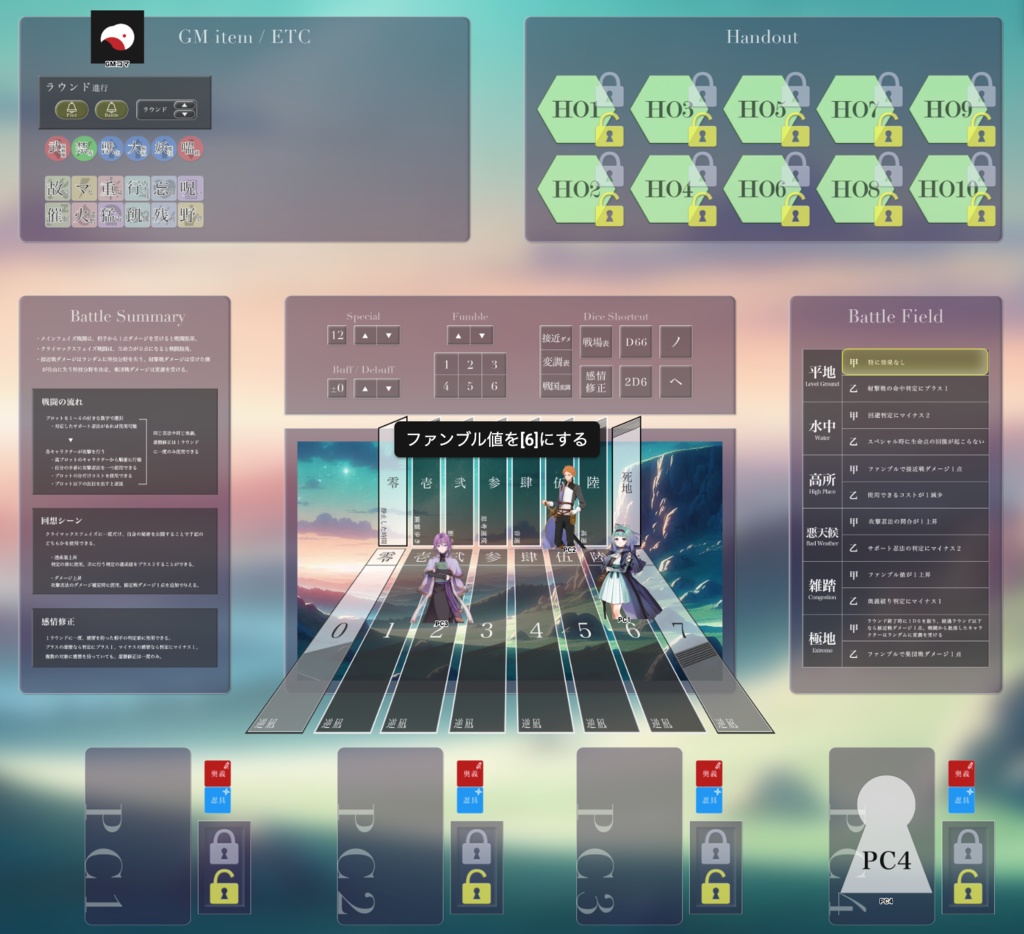Pick the マ condition tile

coord(84,188)
